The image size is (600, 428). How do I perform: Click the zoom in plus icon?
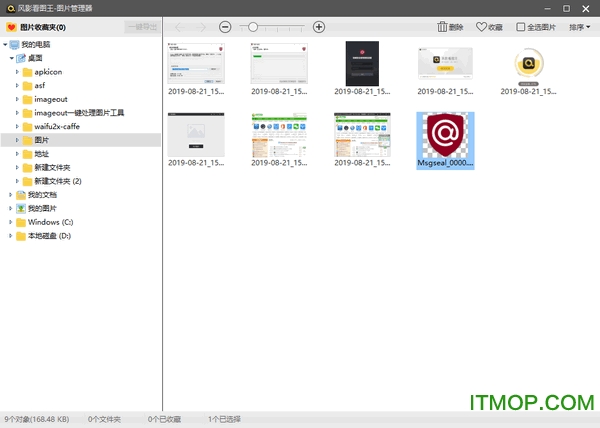(319, 27)
